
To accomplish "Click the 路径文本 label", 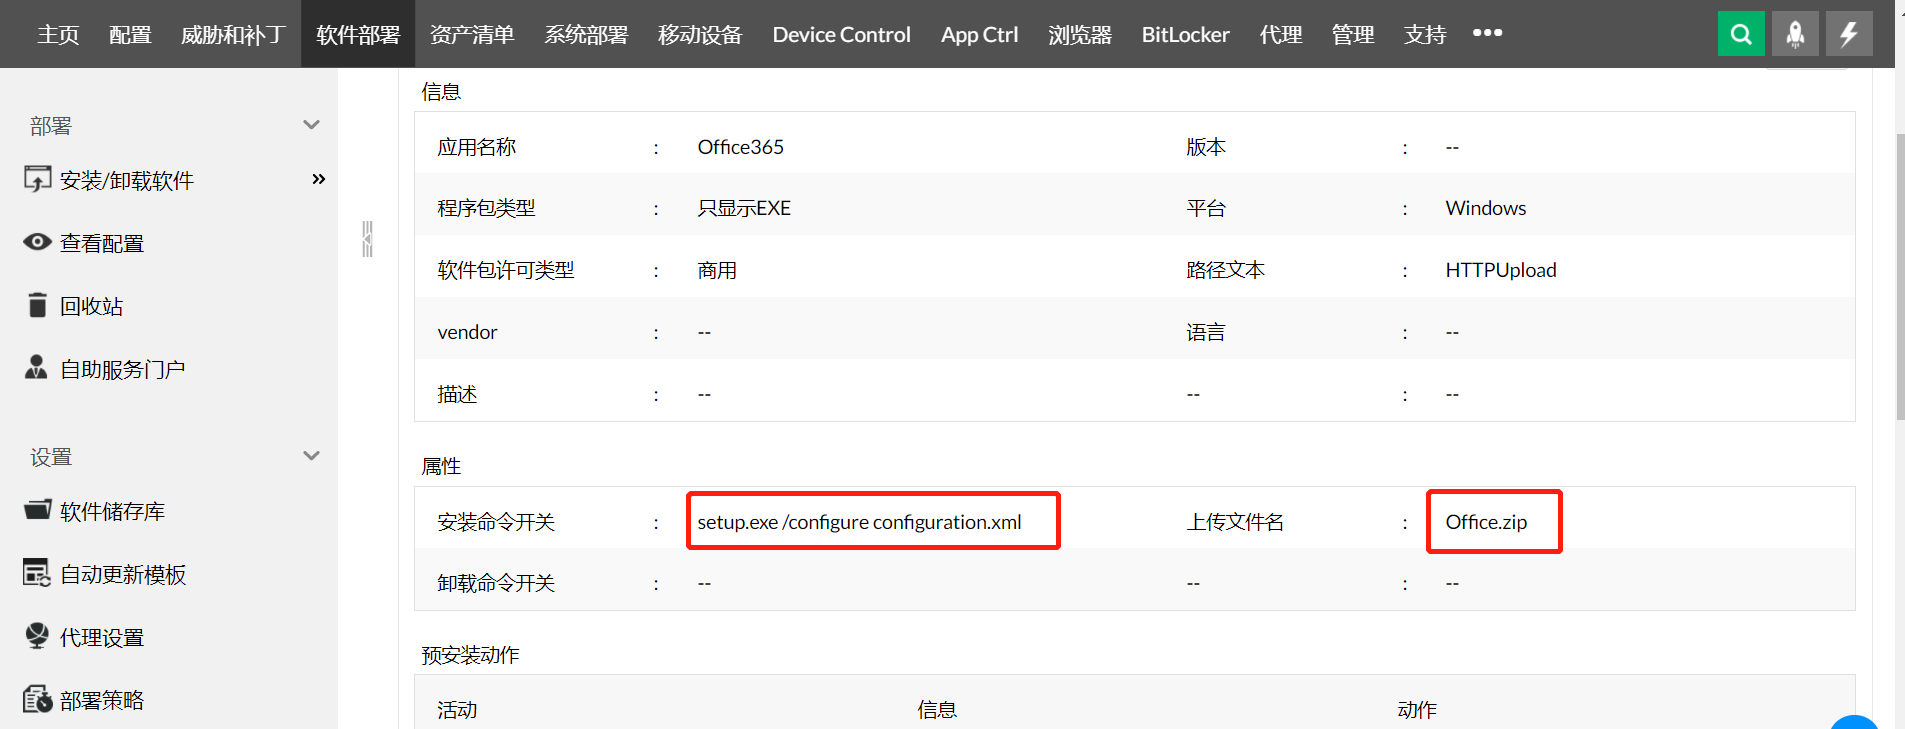I will (1226, 270).
